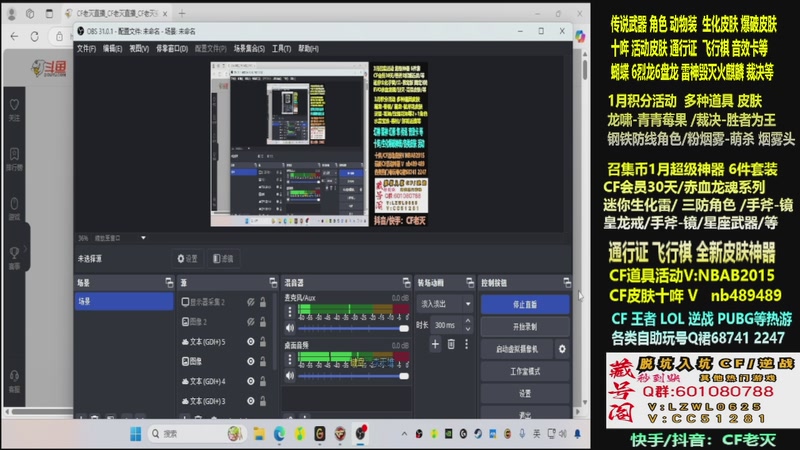
Task: Lock the 文本 (GDI+) 3 source
Action: pyautogui.click(x=263, y=401)
